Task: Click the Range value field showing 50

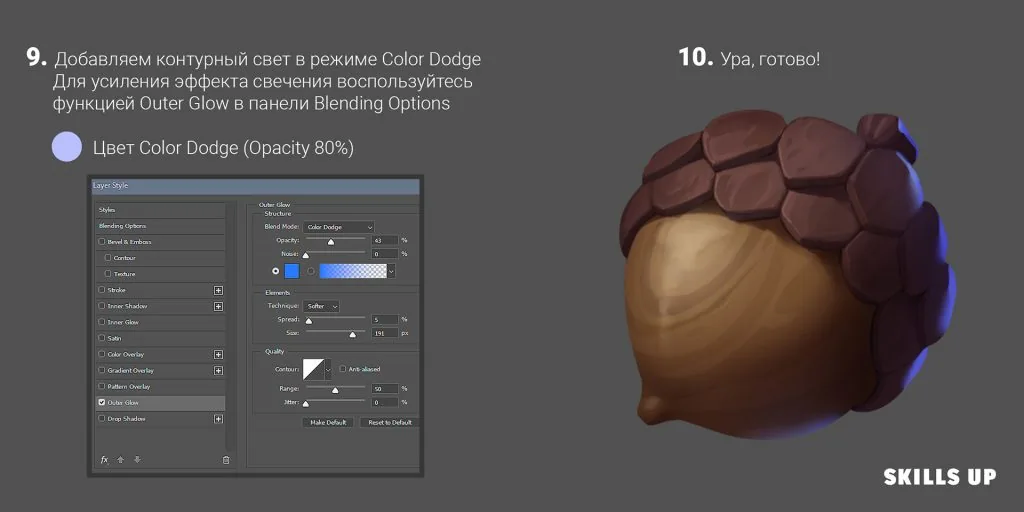Action: 385,389
